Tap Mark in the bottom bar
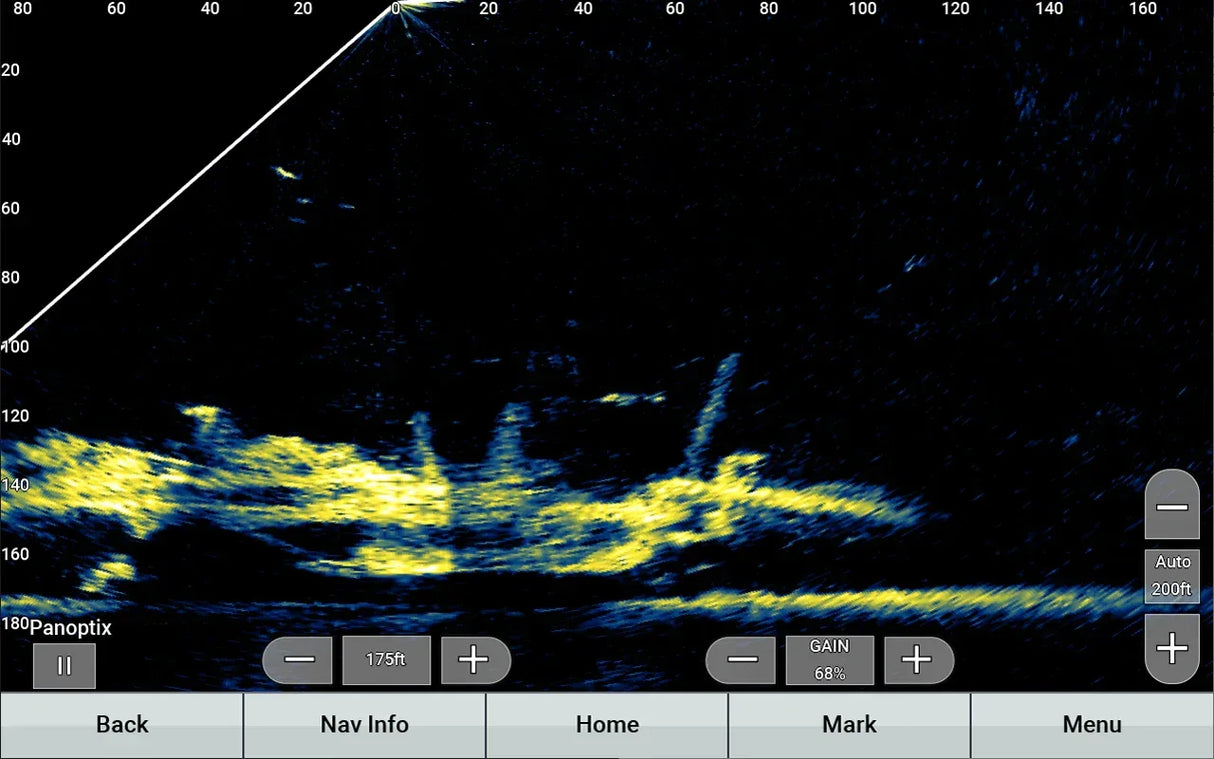1214x759 pixels. tap(849, 725)
